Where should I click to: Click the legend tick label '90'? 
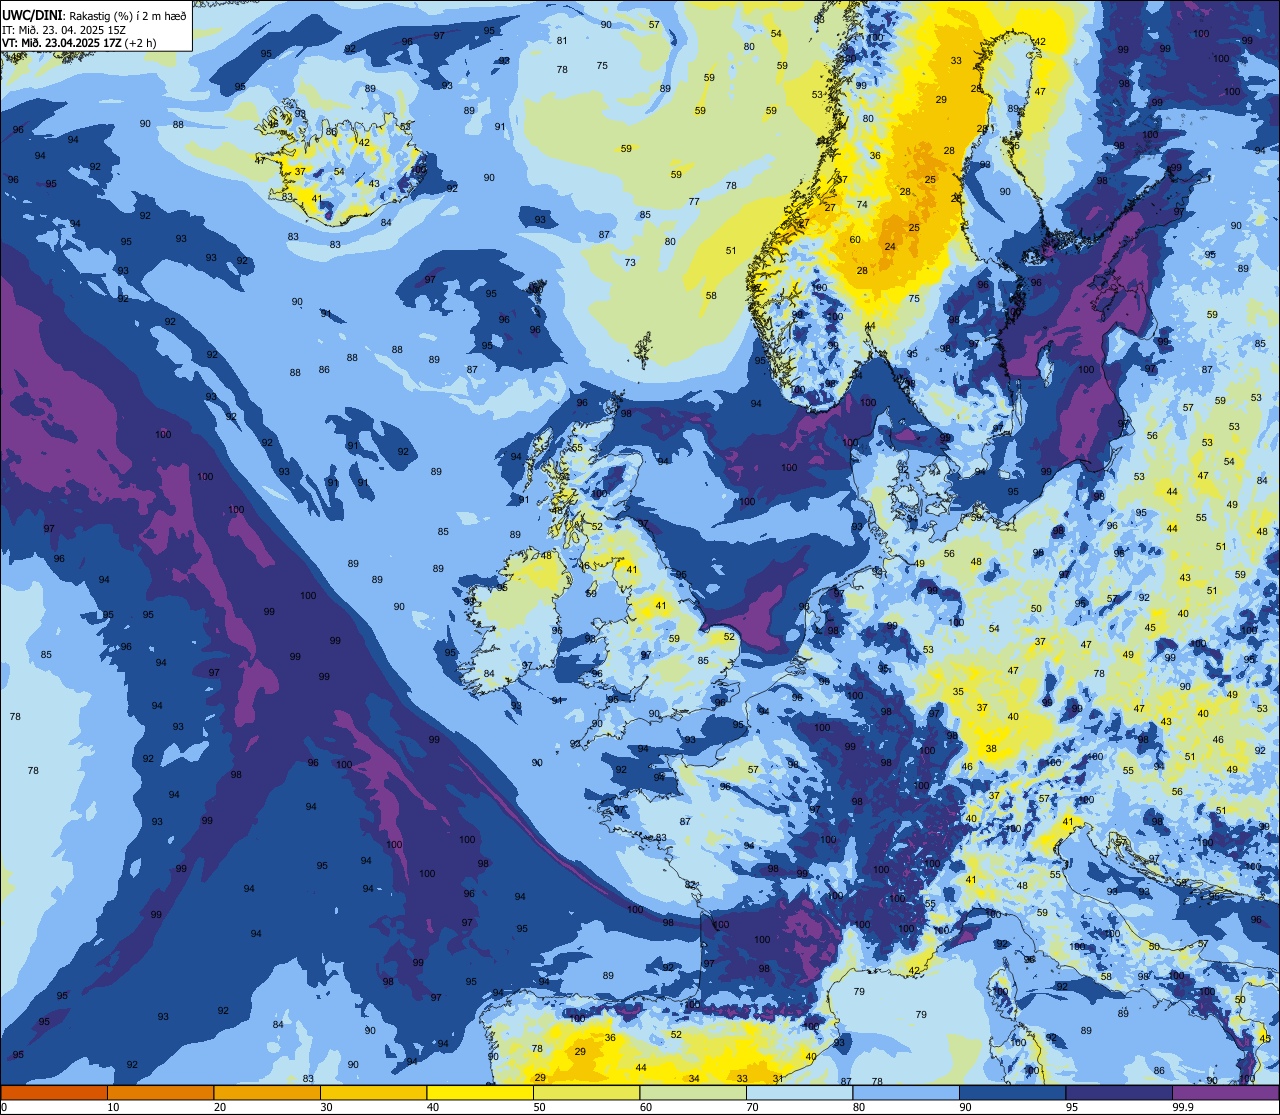[965, 1107]
